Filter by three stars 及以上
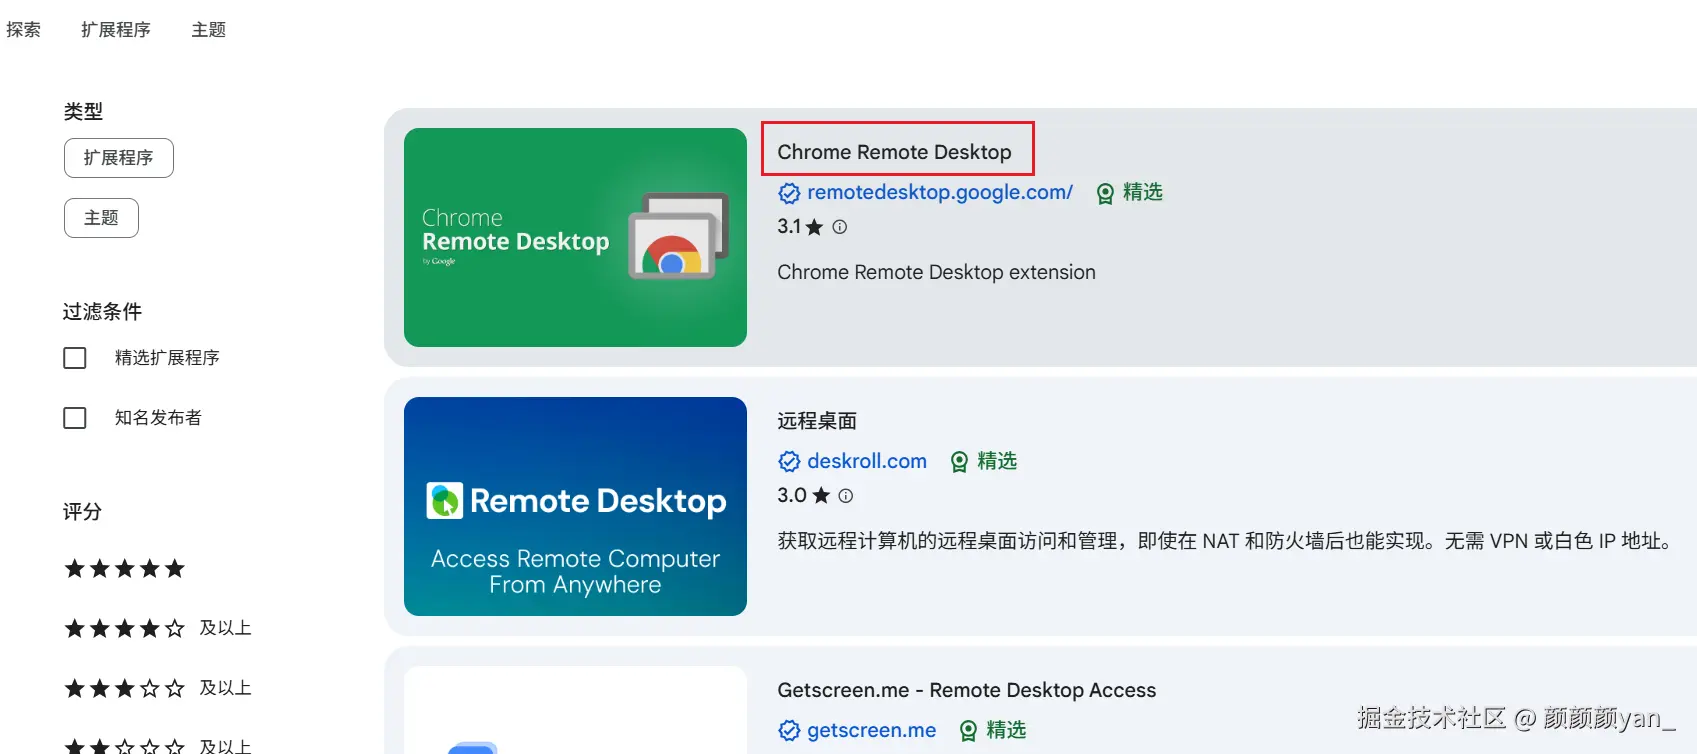This screenshot has width=1697, height=754. [x=158, y=688]
